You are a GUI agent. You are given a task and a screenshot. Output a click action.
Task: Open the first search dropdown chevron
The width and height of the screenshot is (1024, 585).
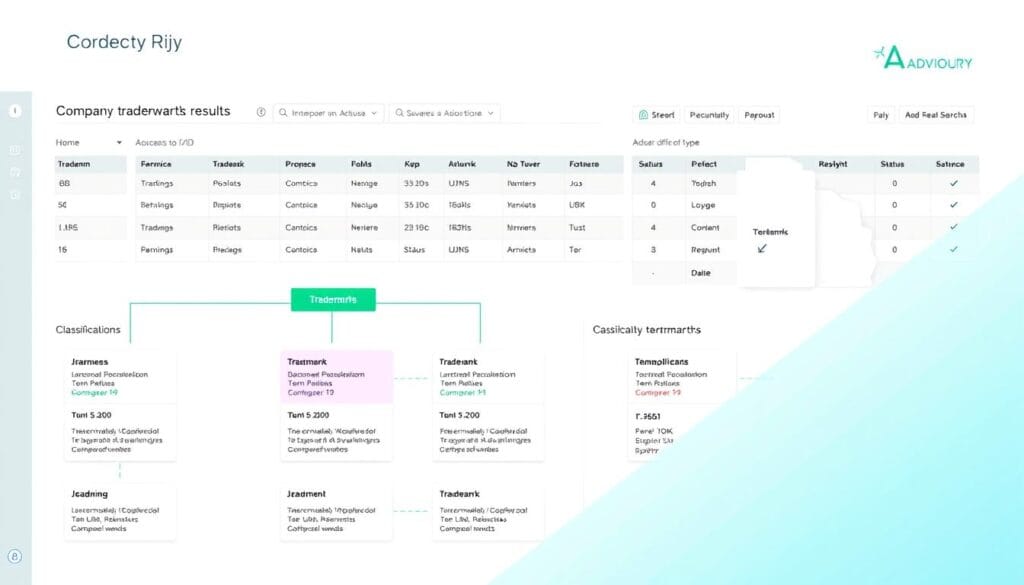tap(374, 113)
